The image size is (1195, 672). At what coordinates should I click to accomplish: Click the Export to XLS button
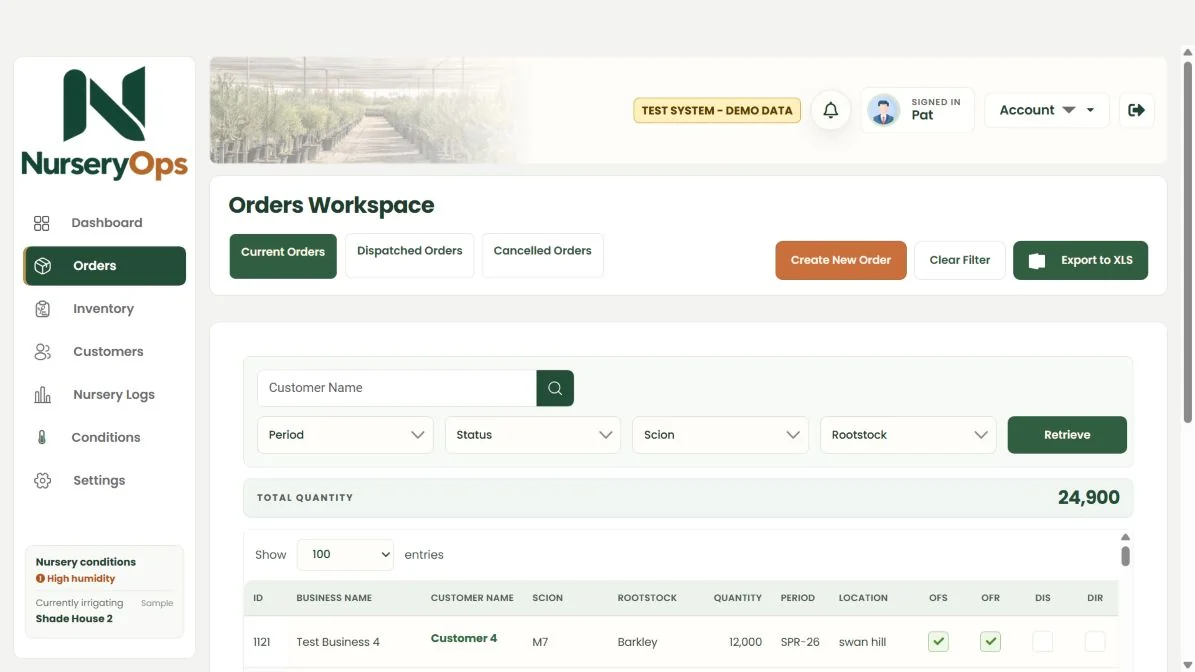point(1080,261)
